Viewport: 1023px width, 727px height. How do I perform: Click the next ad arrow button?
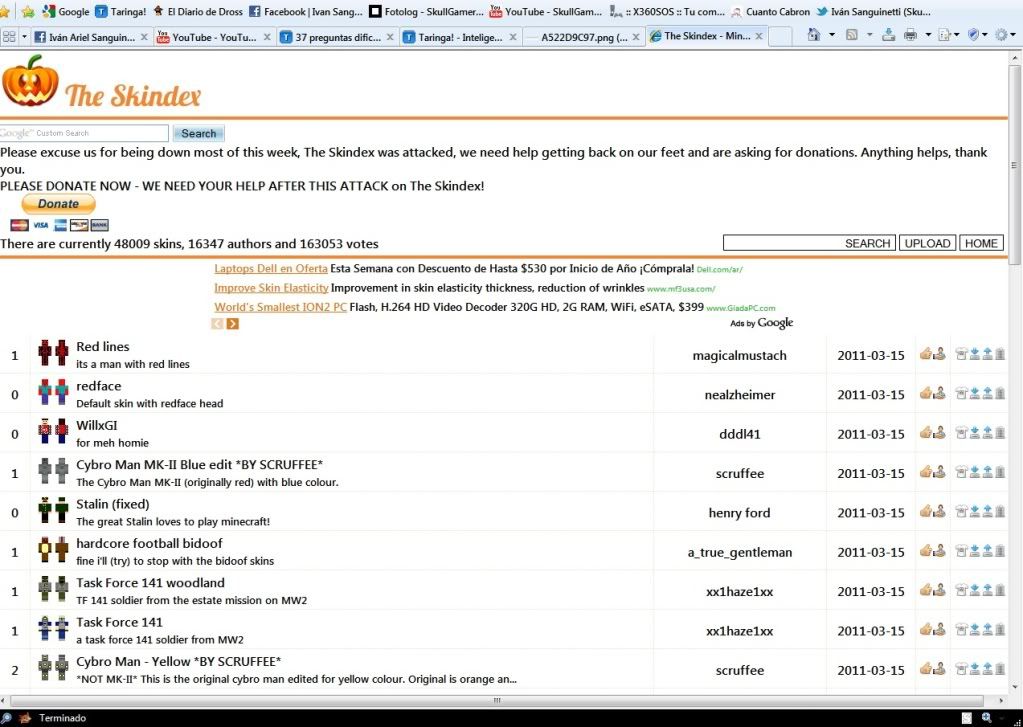pyautogui.click(x=232, y=324)
